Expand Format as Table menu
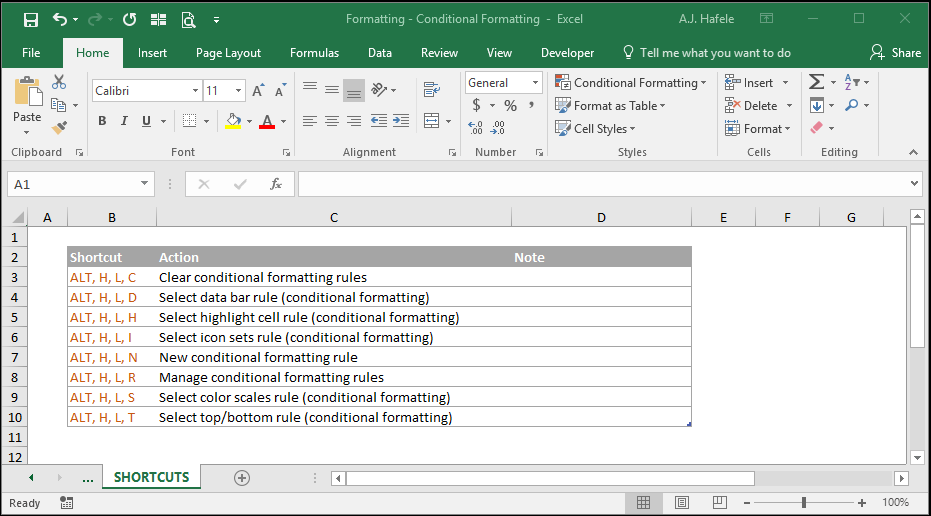Viewport: 931px width, 516px height. 610,106
